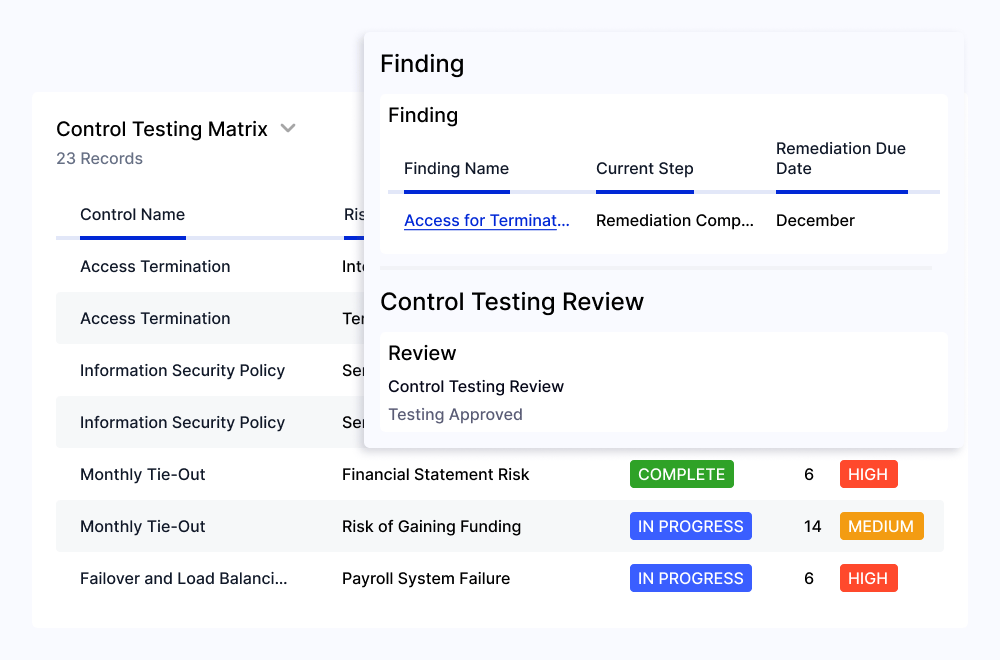The image size is (1000, 660).
Task: Click IN PROGRESS badge for Risk of Gaining Funding
Action: [x=691, y=526]
